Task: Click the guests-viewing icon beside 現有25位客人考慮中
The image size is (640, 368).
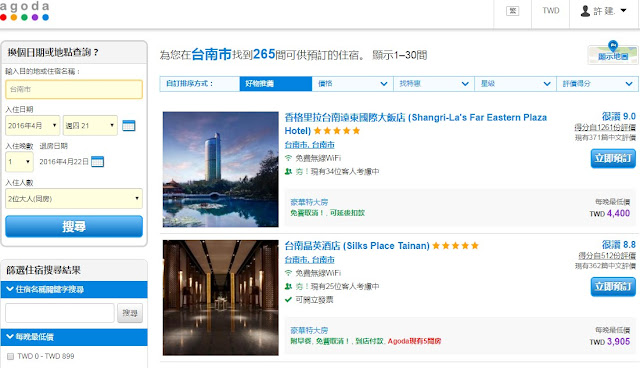Action: (x=288, y=286)
